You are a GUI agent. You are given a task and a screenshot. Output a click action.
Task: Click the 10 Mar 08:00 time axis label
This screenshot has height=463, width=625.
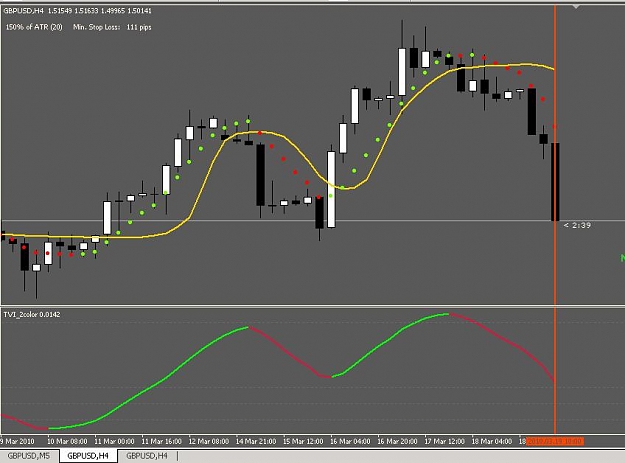[67, 441]
